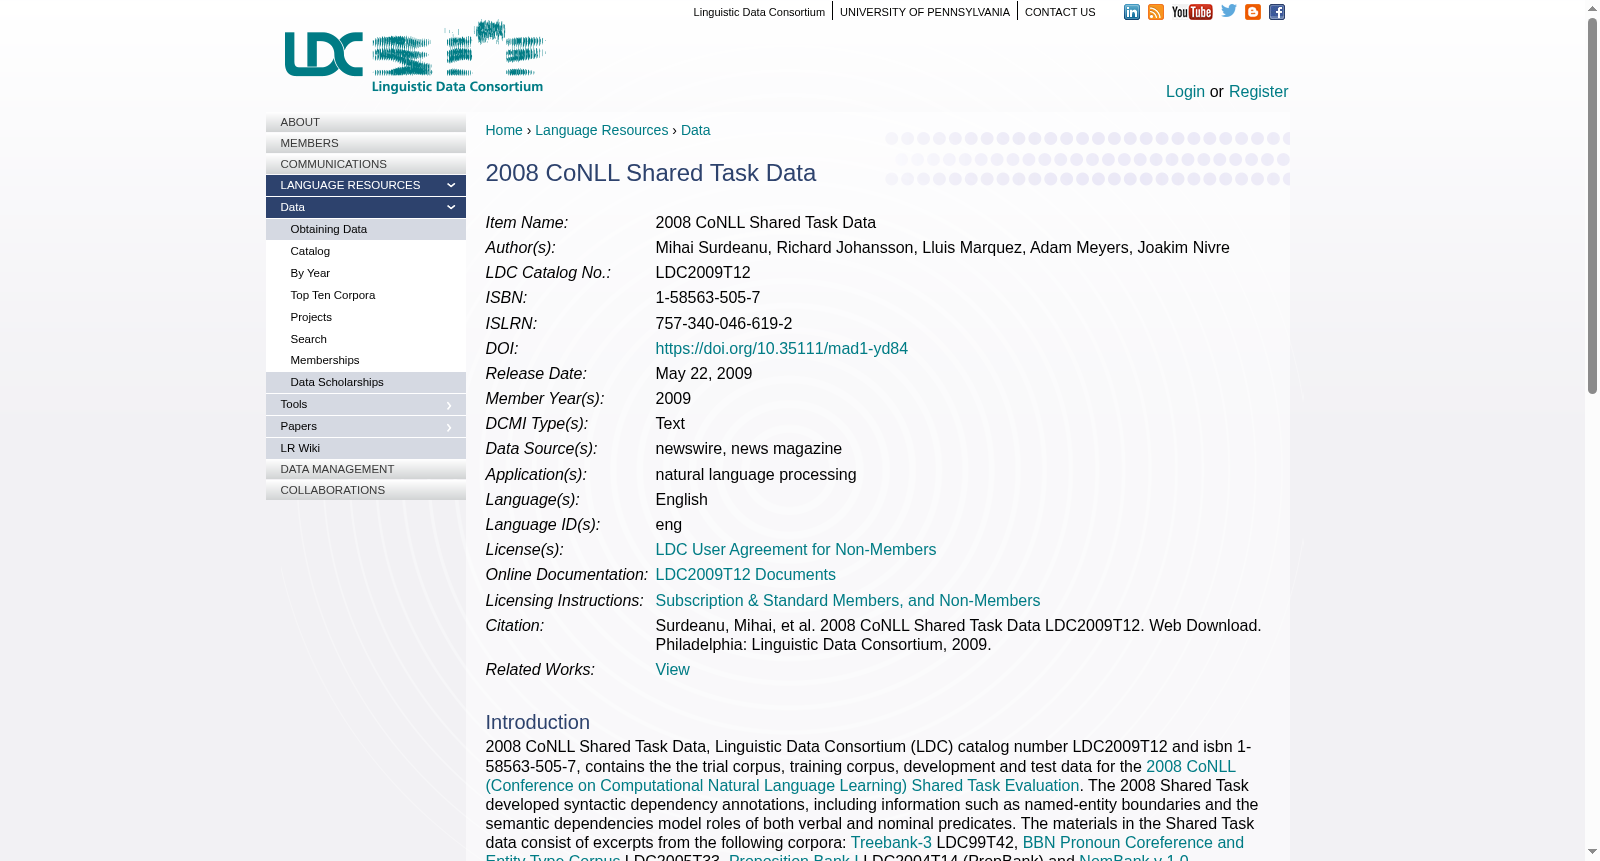Select Catalog in the sidebar
This screenshot has width=1600, height=861.
point(365,251)
